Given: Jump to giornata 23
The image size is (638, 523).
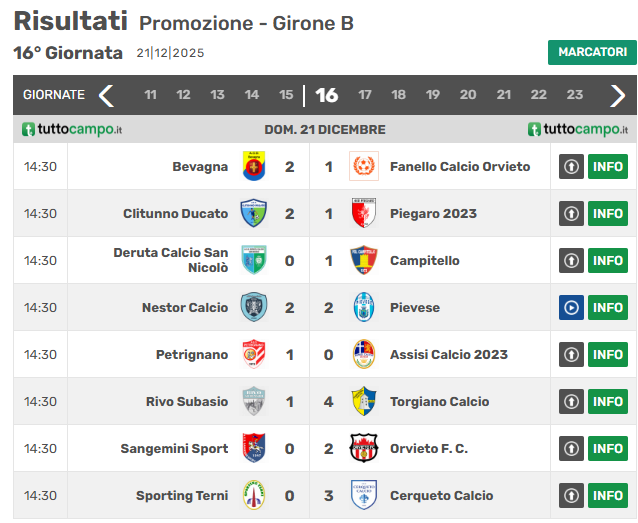Looking at the screenshot, I should pyautogui.click(x=574, y=95).
